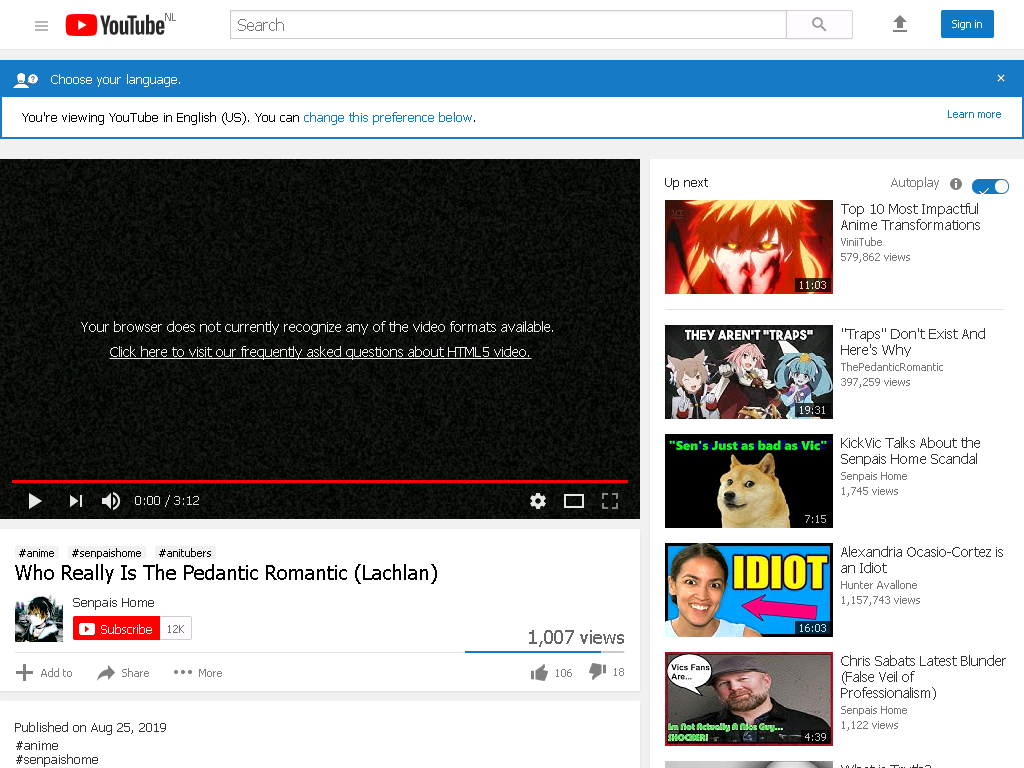This screenshot has width=1024, height=768.
Task: Open Alexandria Ocasio-Cortez IDIOT thumbnail
Action: (748, 590)
